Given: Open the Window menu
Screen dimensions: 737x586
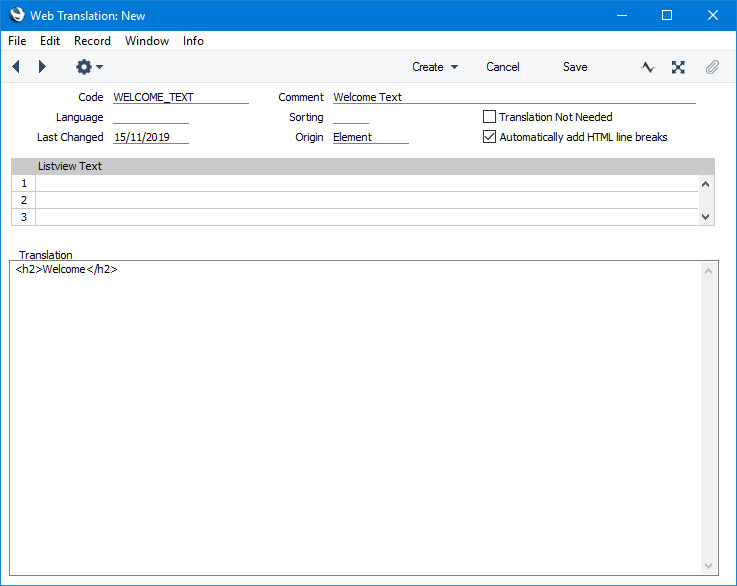Looking at the screenshot, I should [x=147, y=41].
